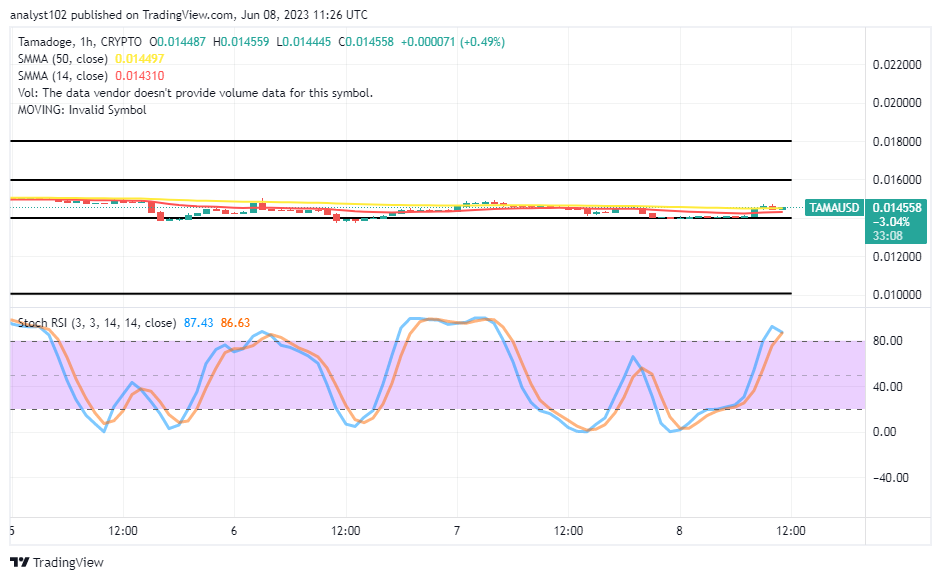Click the Stoch RSI indicator legend
Screen dimensions: 941x580
[x=97, y=323]
